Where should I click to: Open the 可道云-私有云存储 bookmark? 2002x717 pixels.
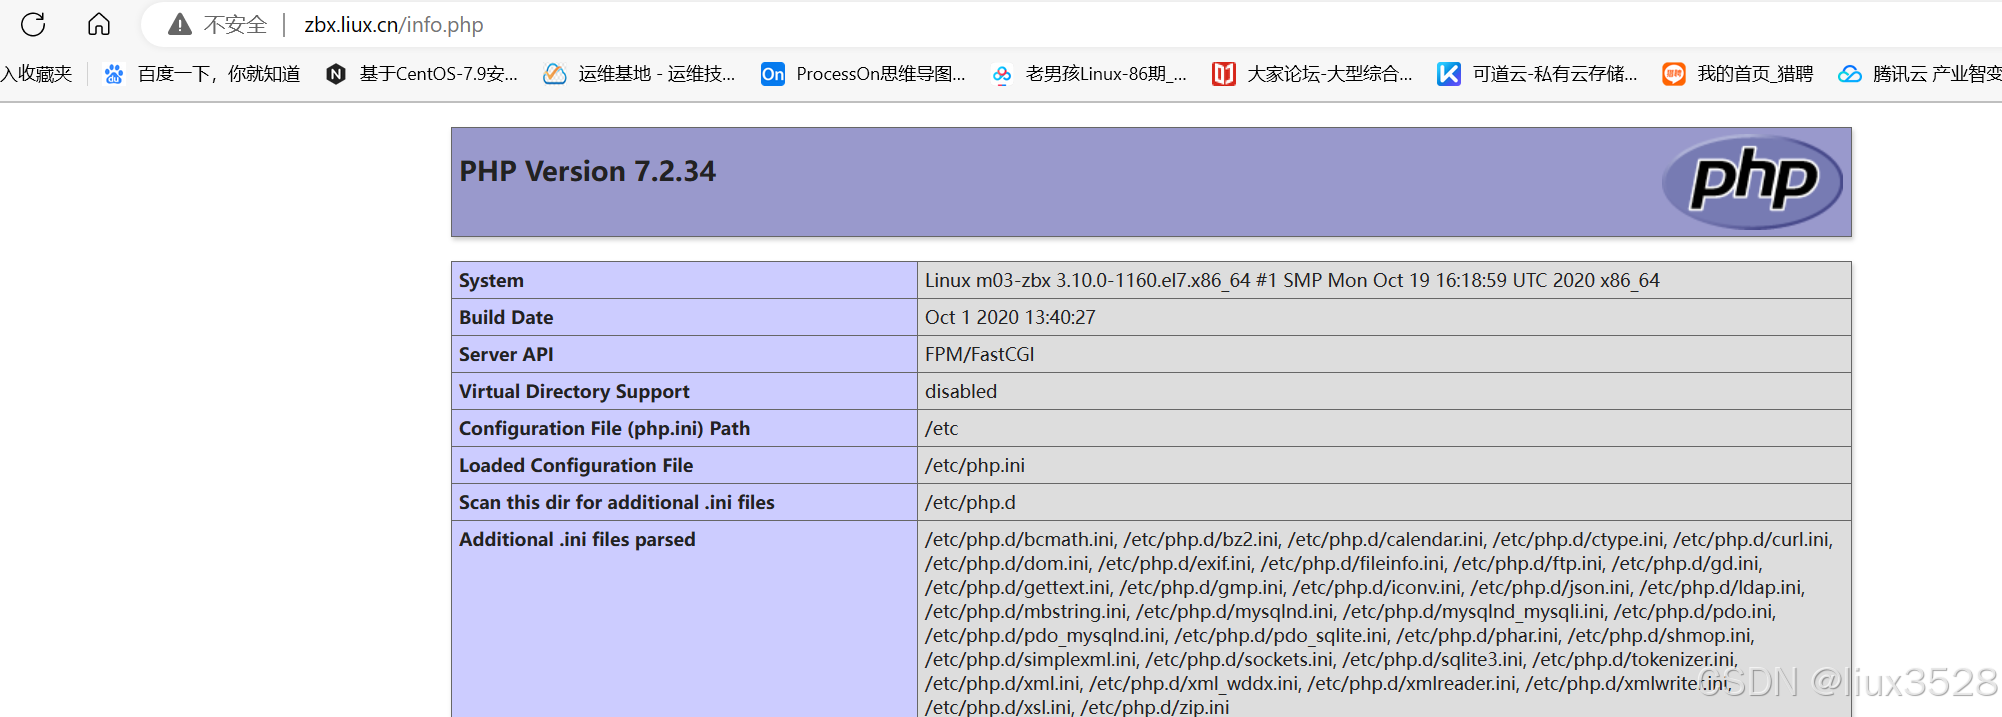click(x=1555, y=74)
